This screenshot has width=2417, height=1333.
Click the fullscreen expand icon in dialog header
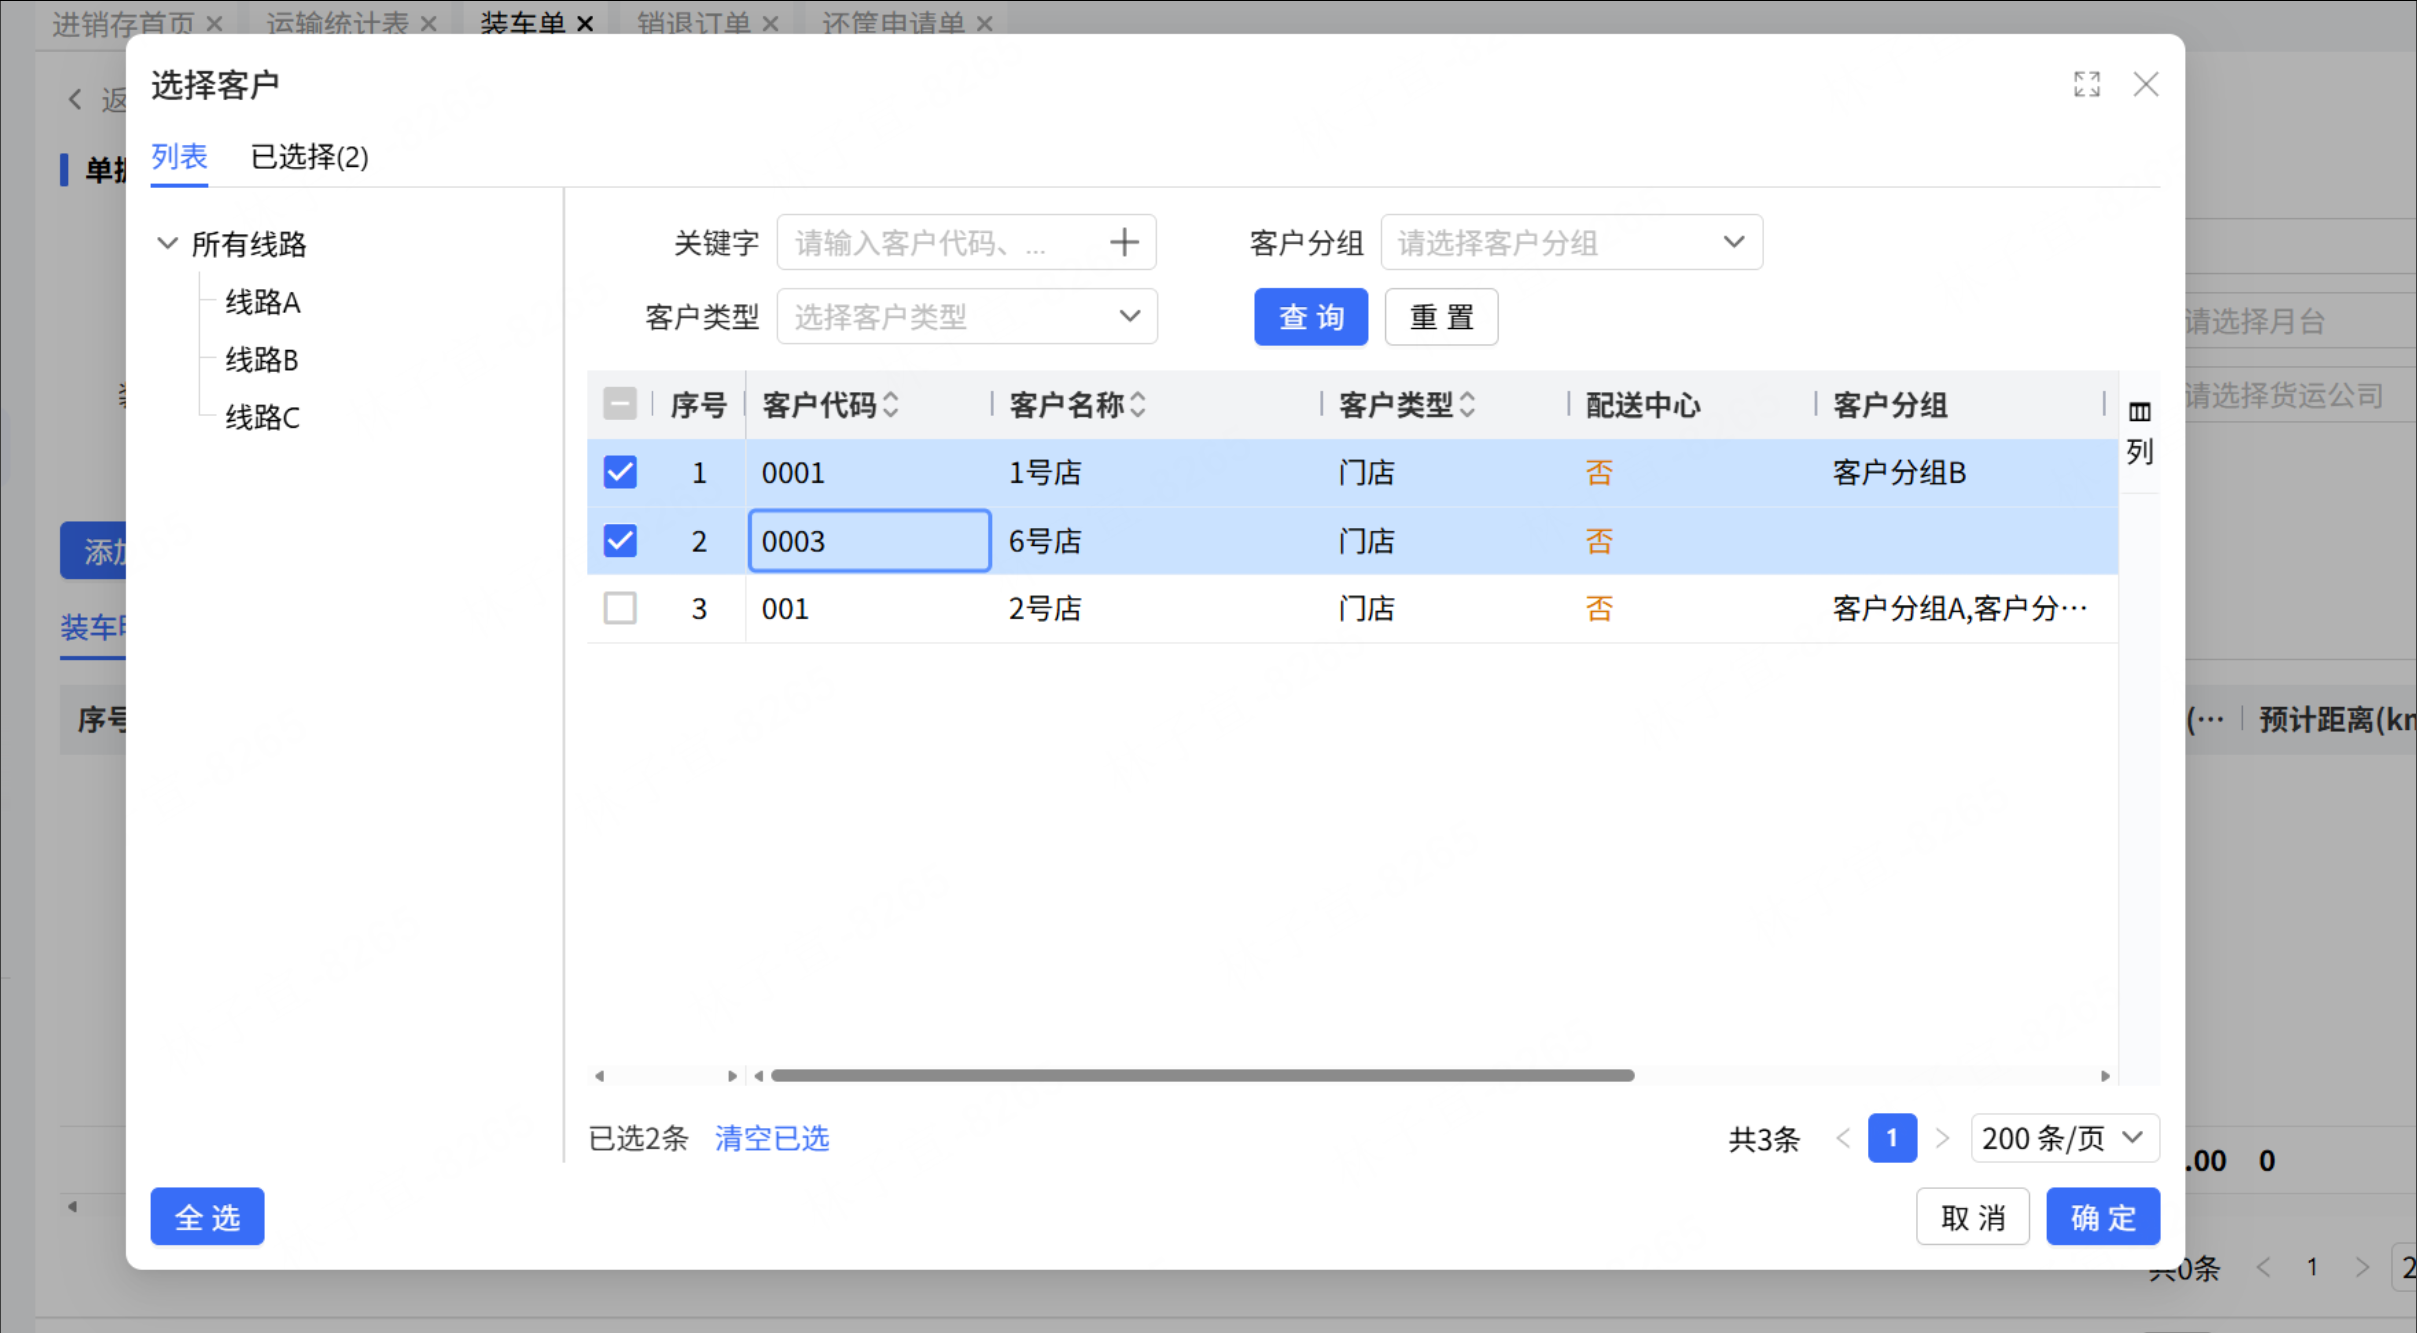[2086, 84]
